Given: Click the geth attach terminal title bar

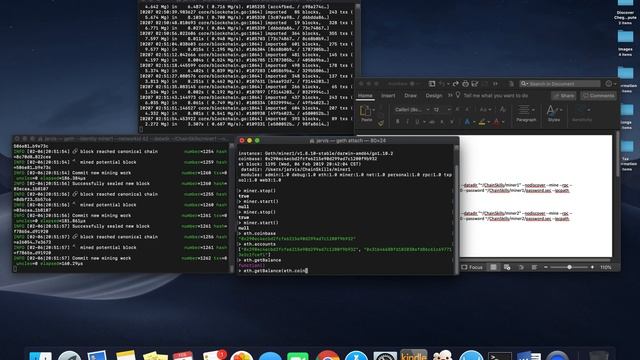Looking at the screenshot, I should 347,140.
